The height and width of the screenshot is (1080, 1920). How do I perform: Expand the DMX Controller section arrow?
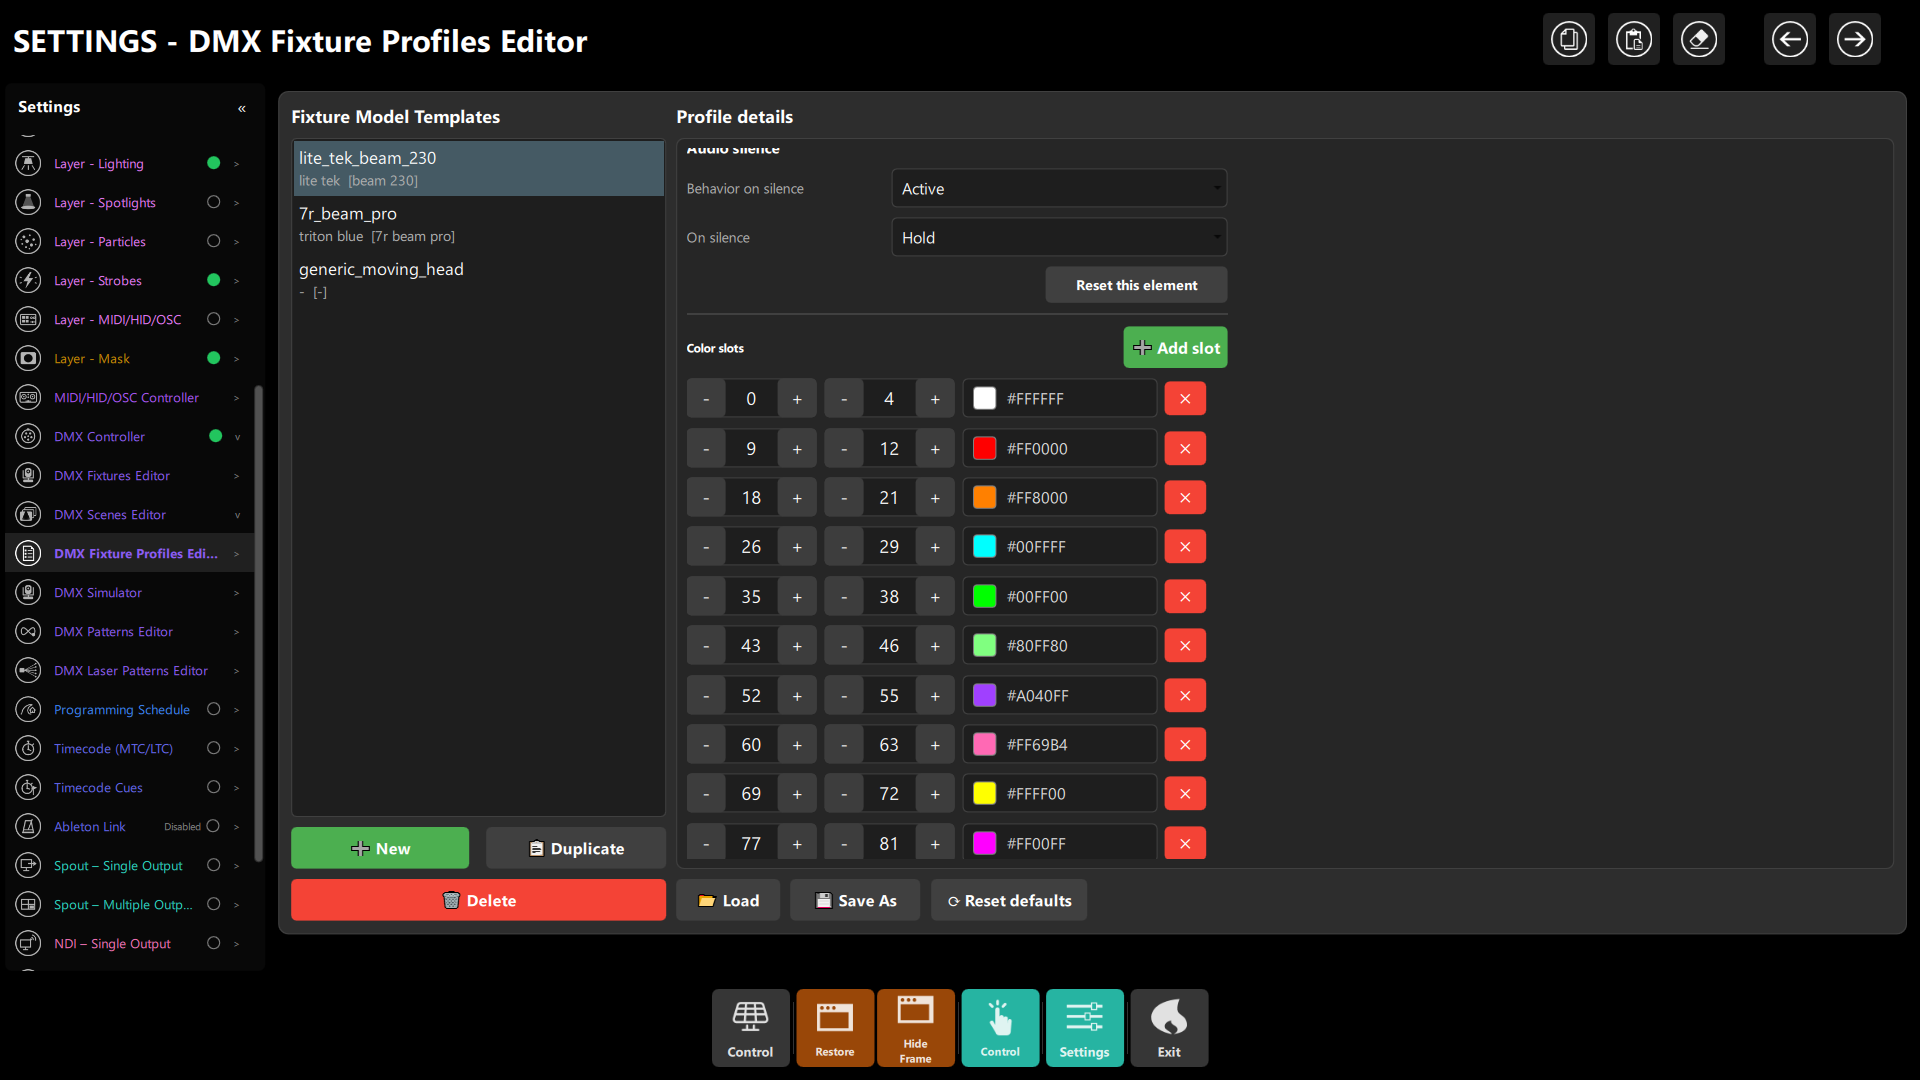[x=237, y=437]
